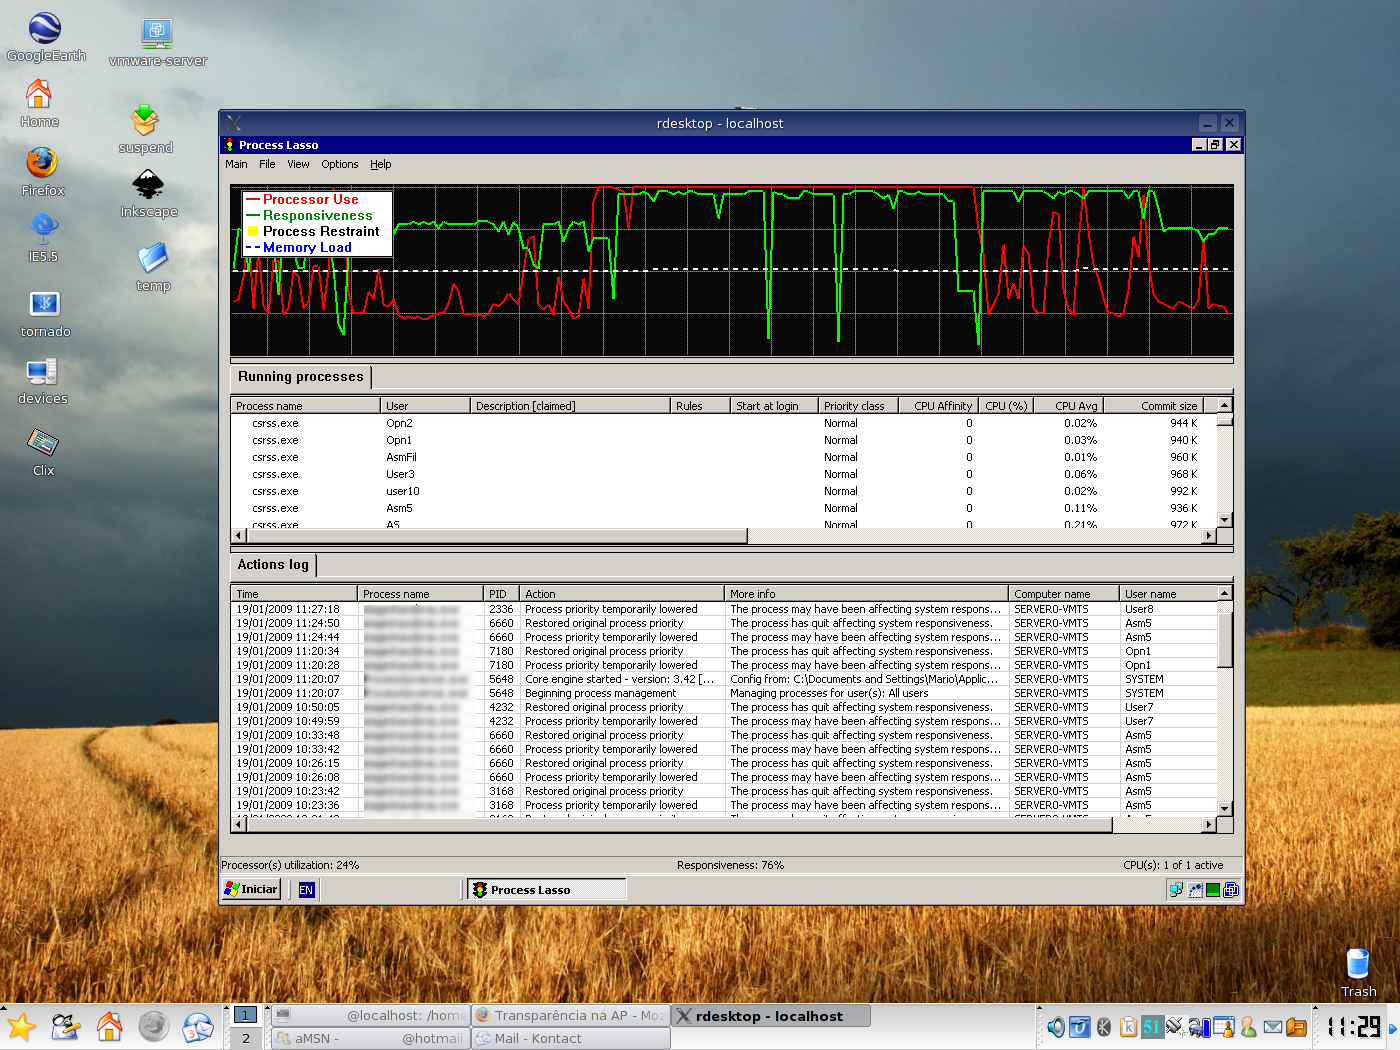Click the EN language indicator

pos(306,890)
